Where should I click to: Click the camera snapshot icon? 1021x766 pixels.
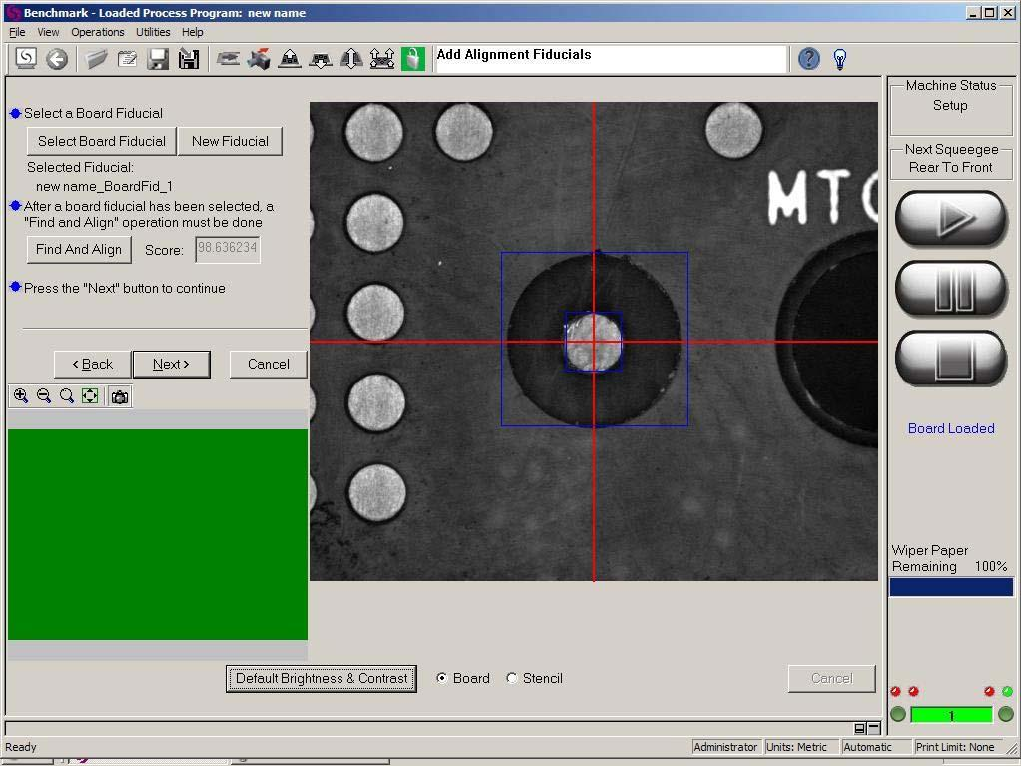tap(120, 396)
